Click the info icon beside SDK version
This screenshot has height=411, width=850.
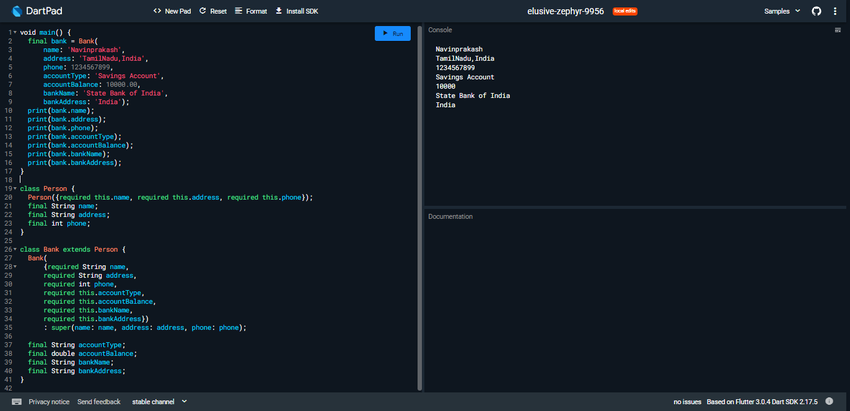829,401
